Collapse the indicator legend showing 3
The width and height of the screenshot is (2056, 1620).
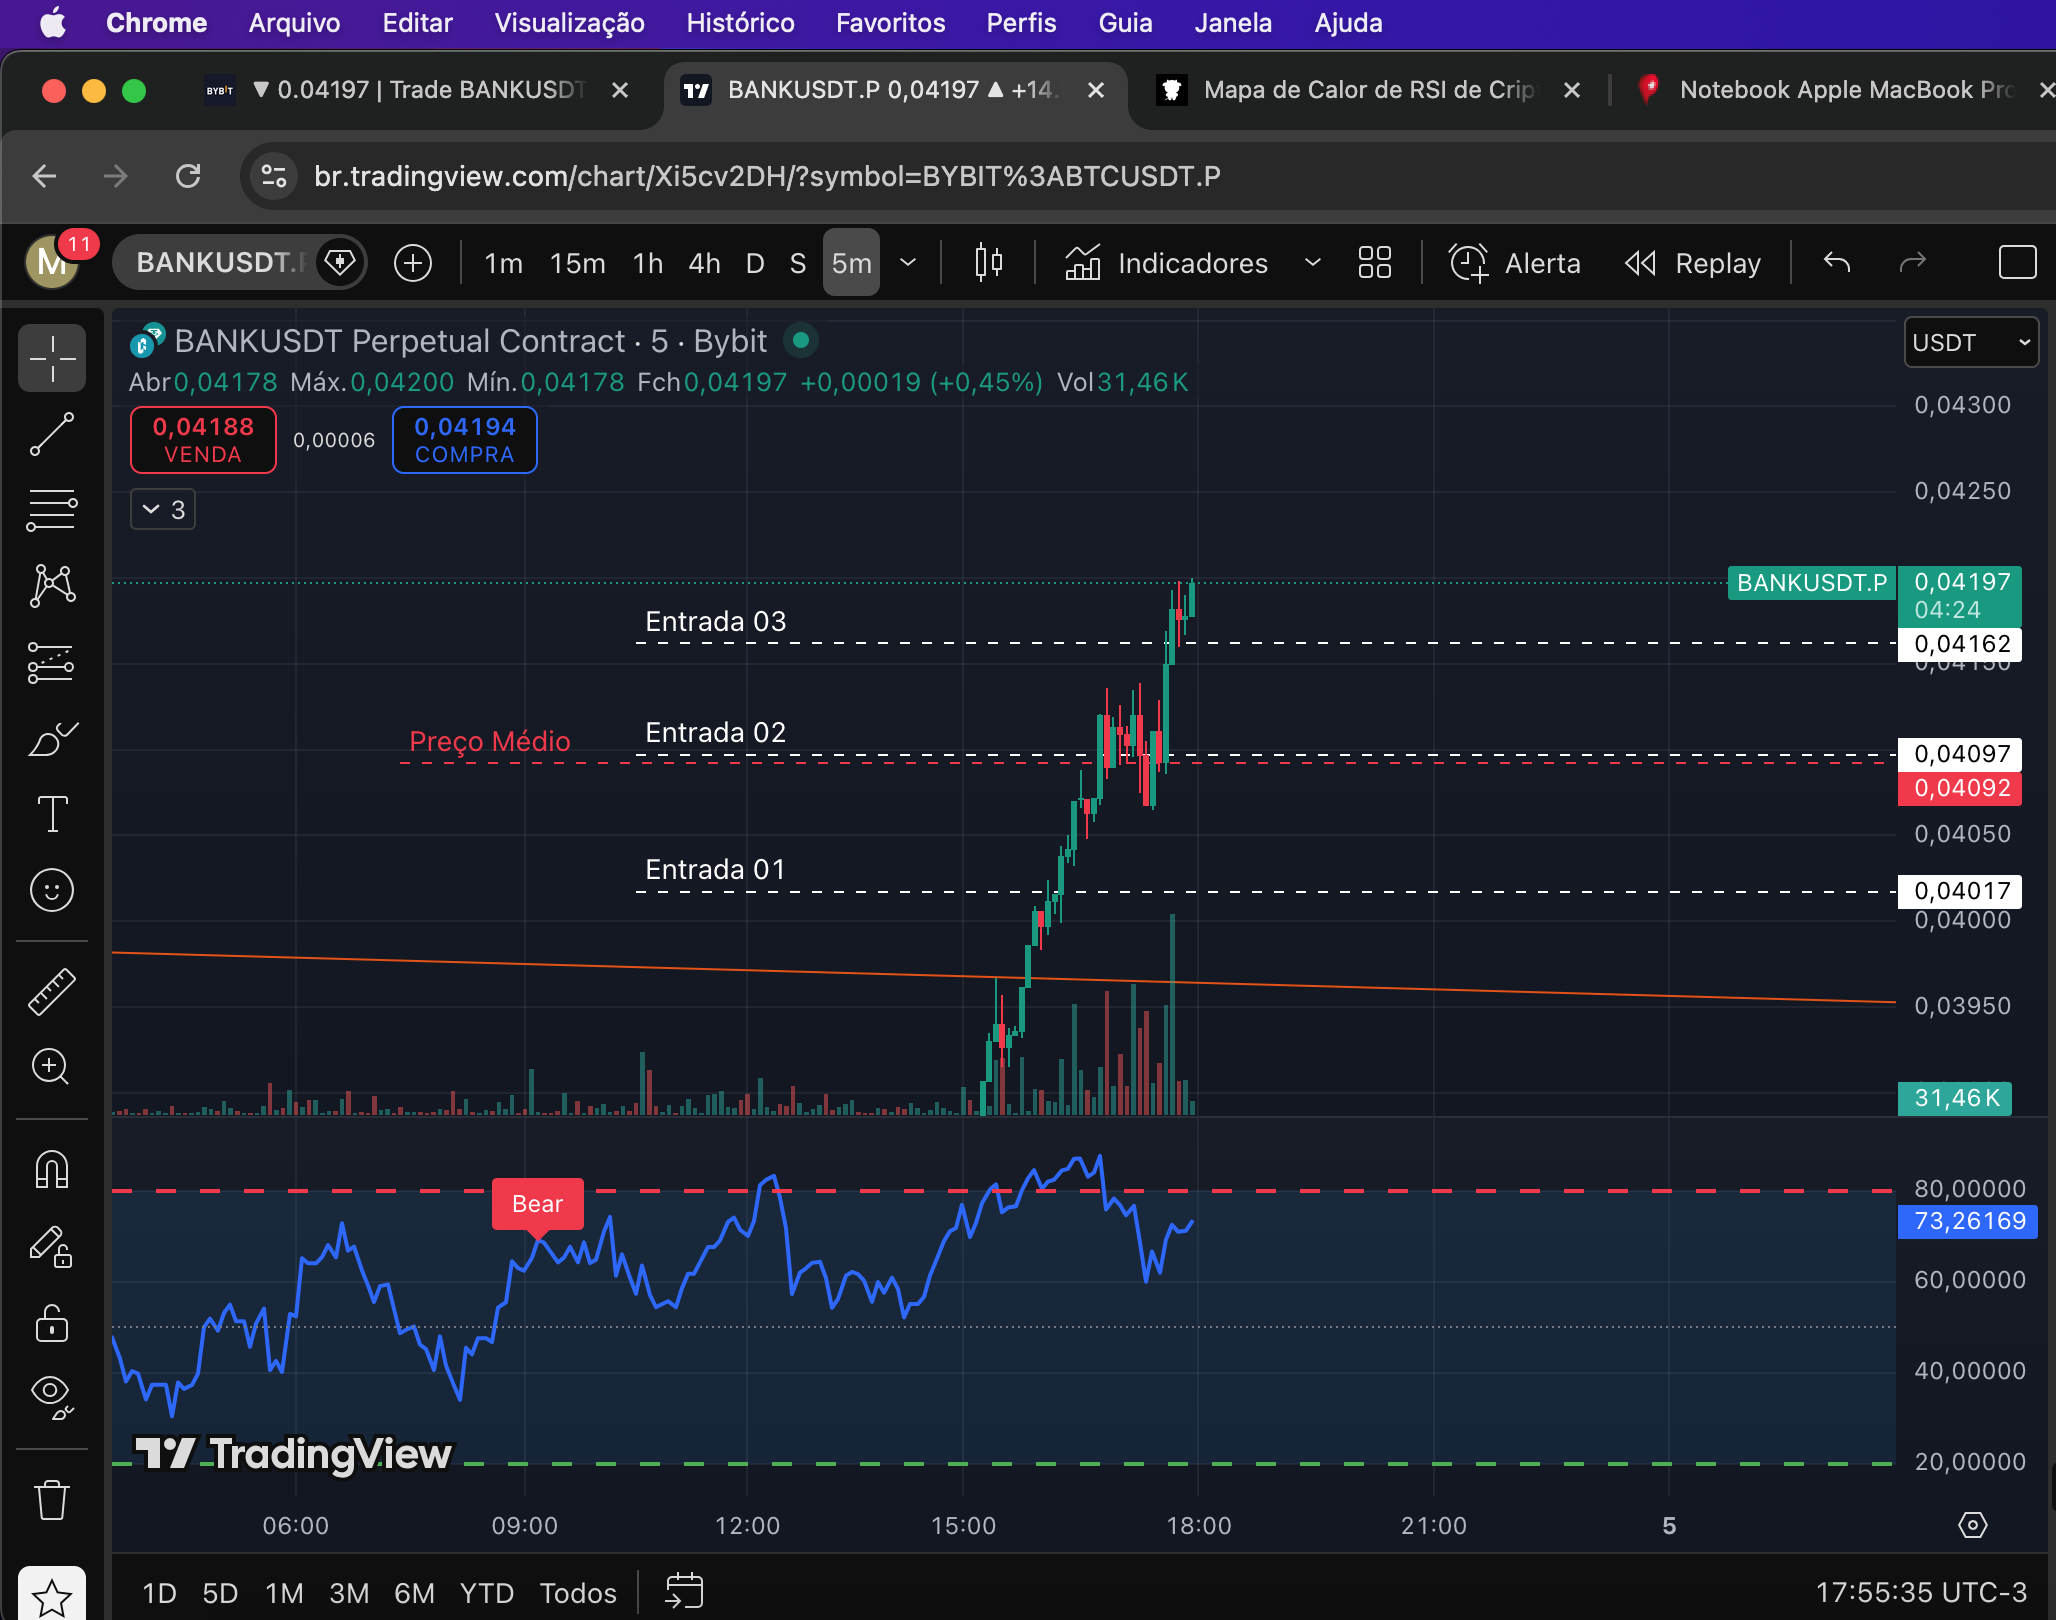pos(163,510)
